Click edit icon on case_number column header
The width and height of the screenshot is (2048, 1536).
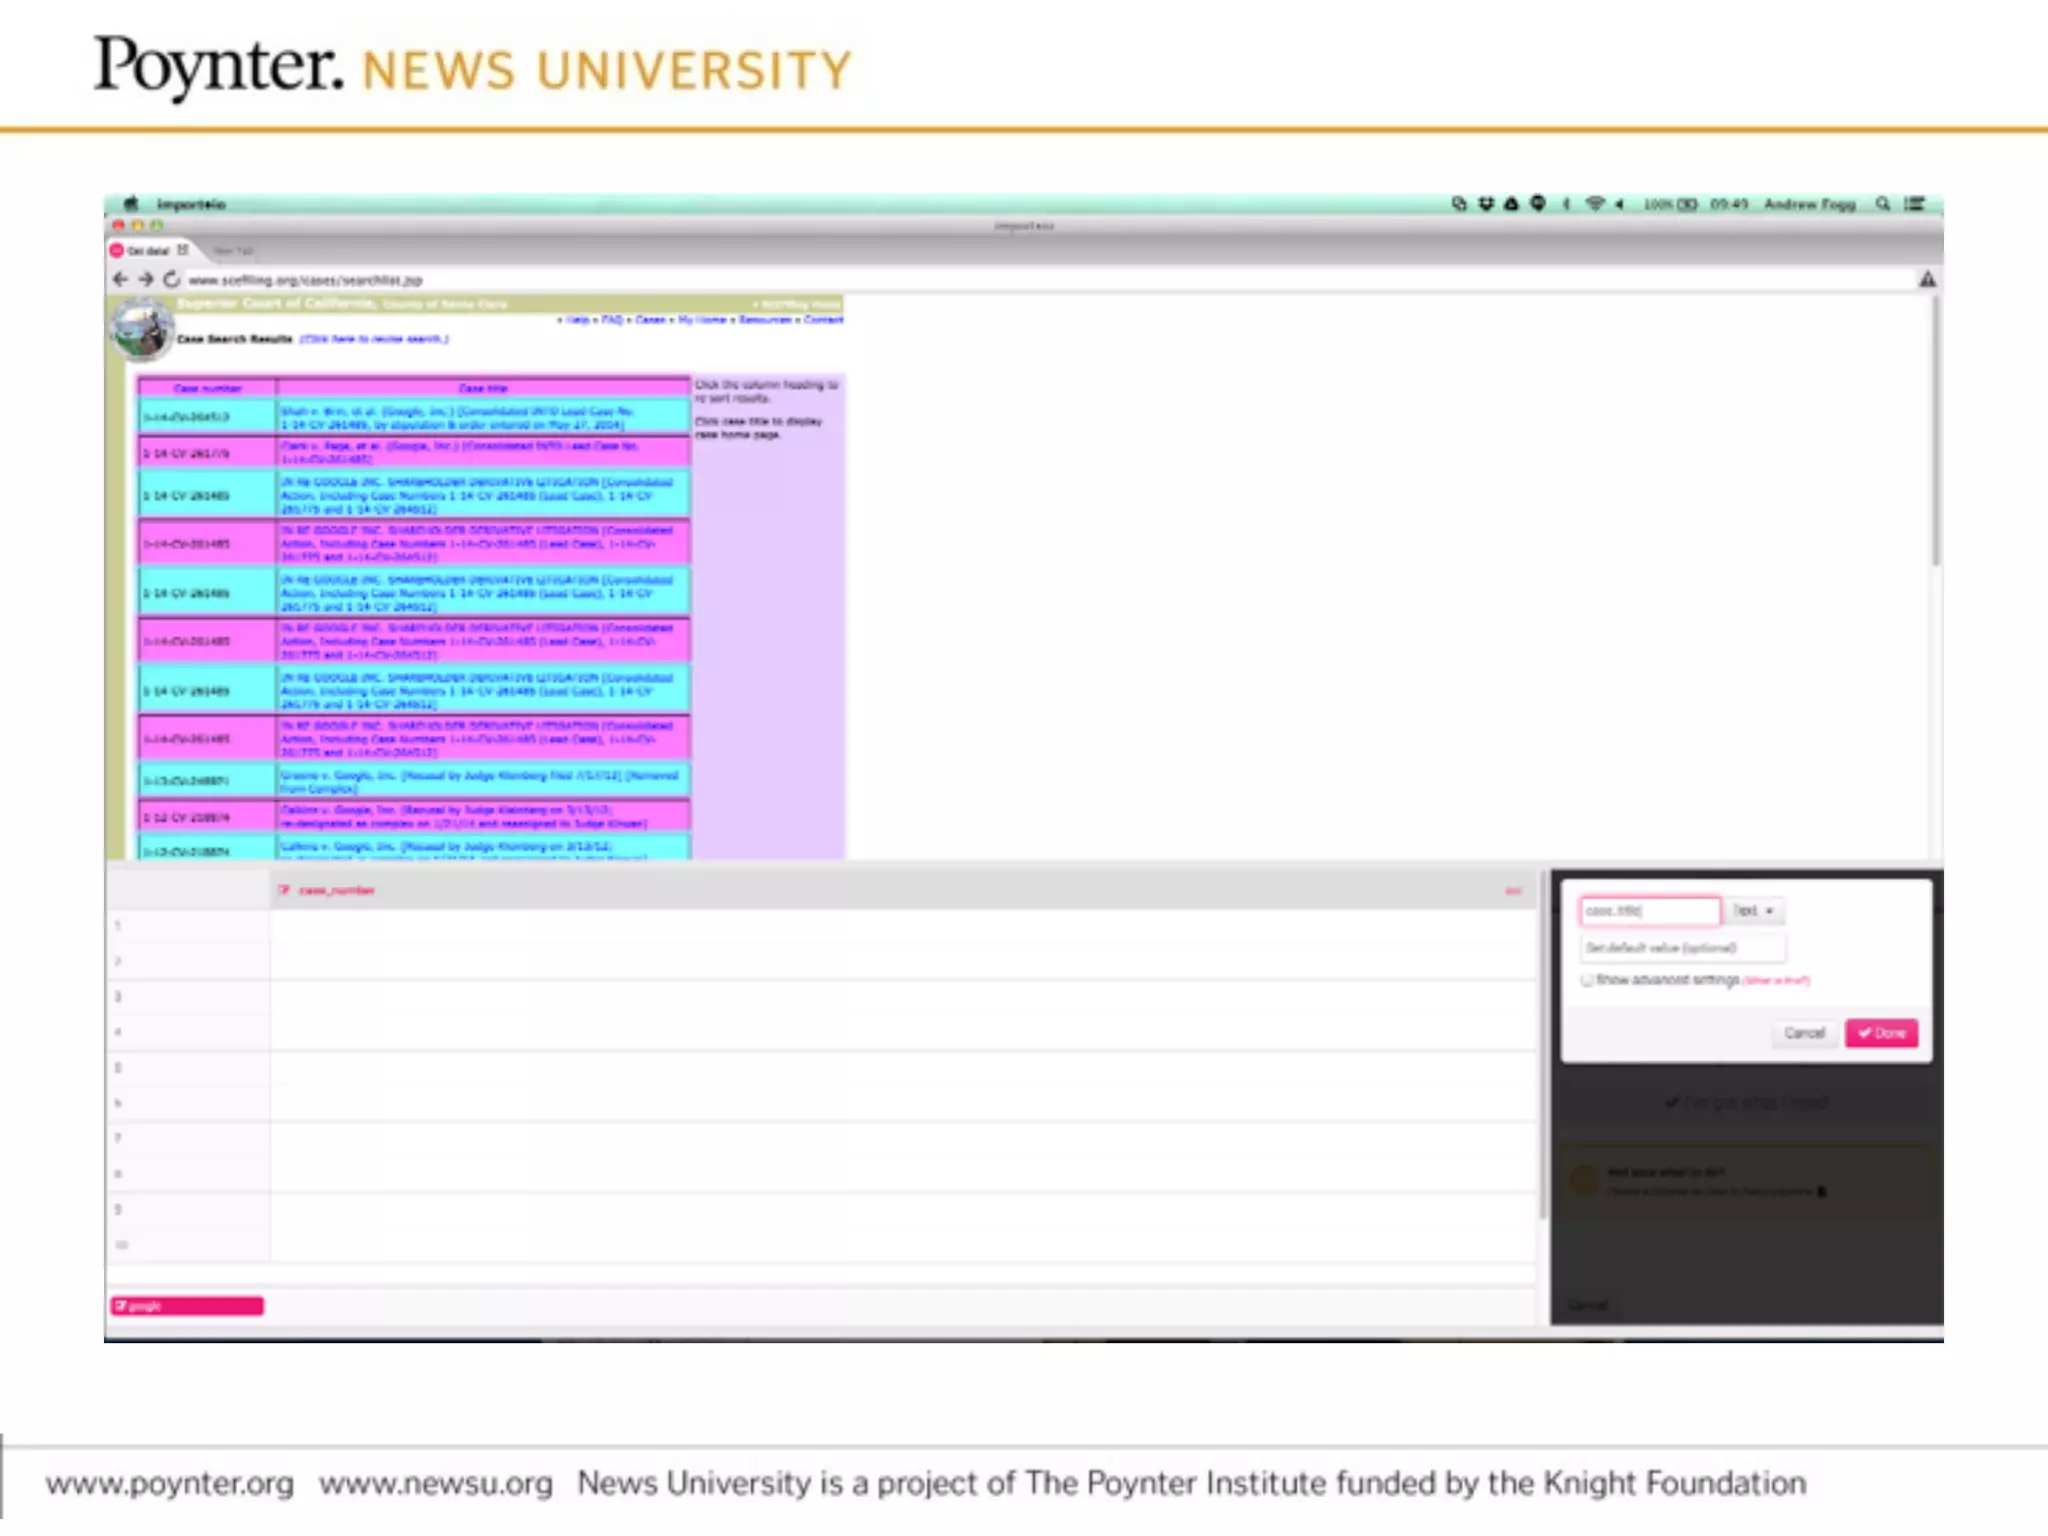click(x=284, y=890)
